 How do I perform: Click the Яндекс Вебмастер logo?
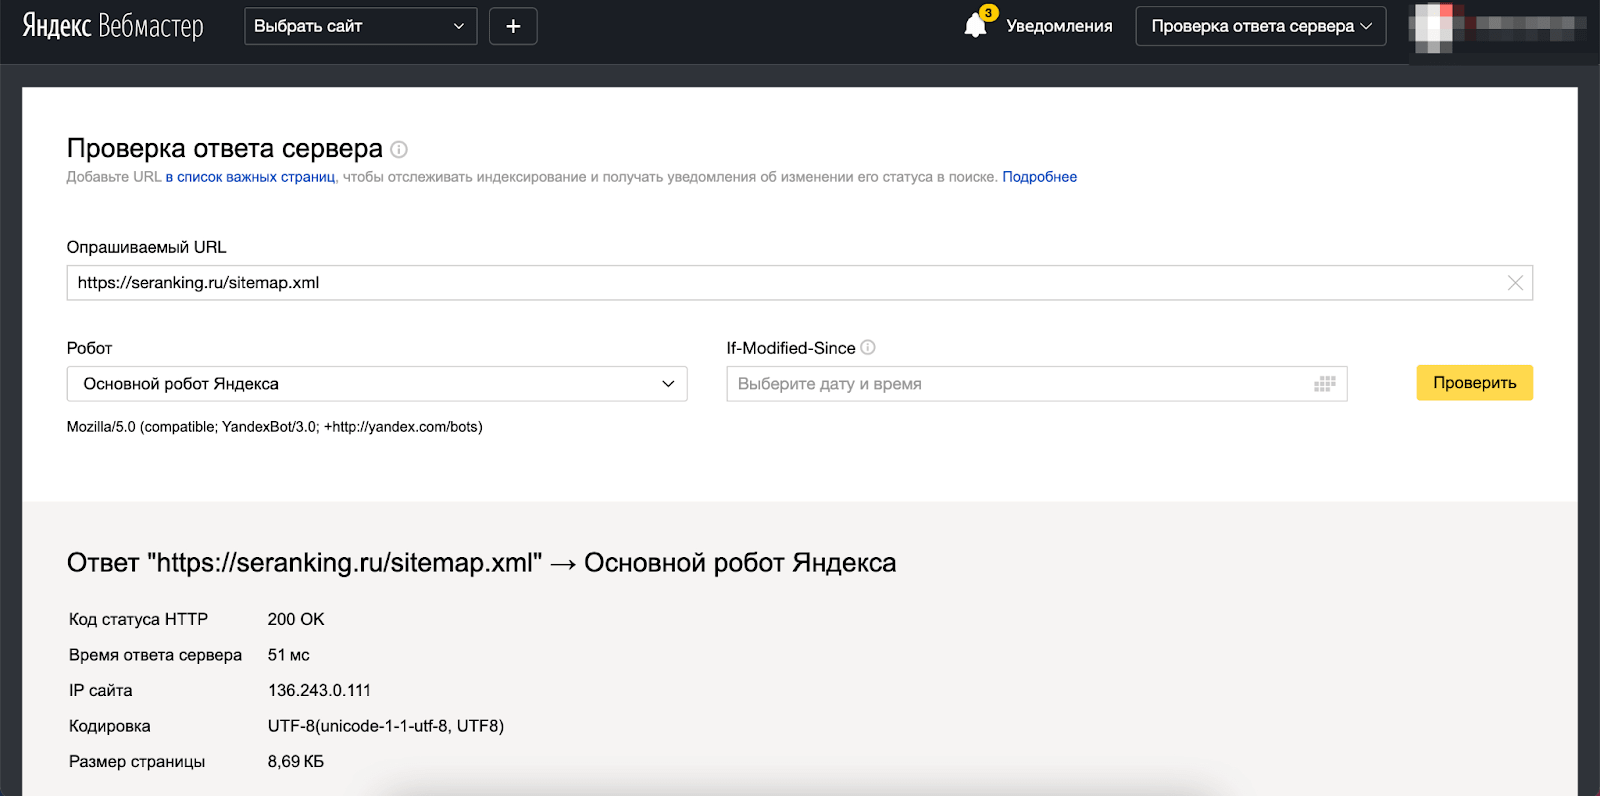(x=113, y=26)
